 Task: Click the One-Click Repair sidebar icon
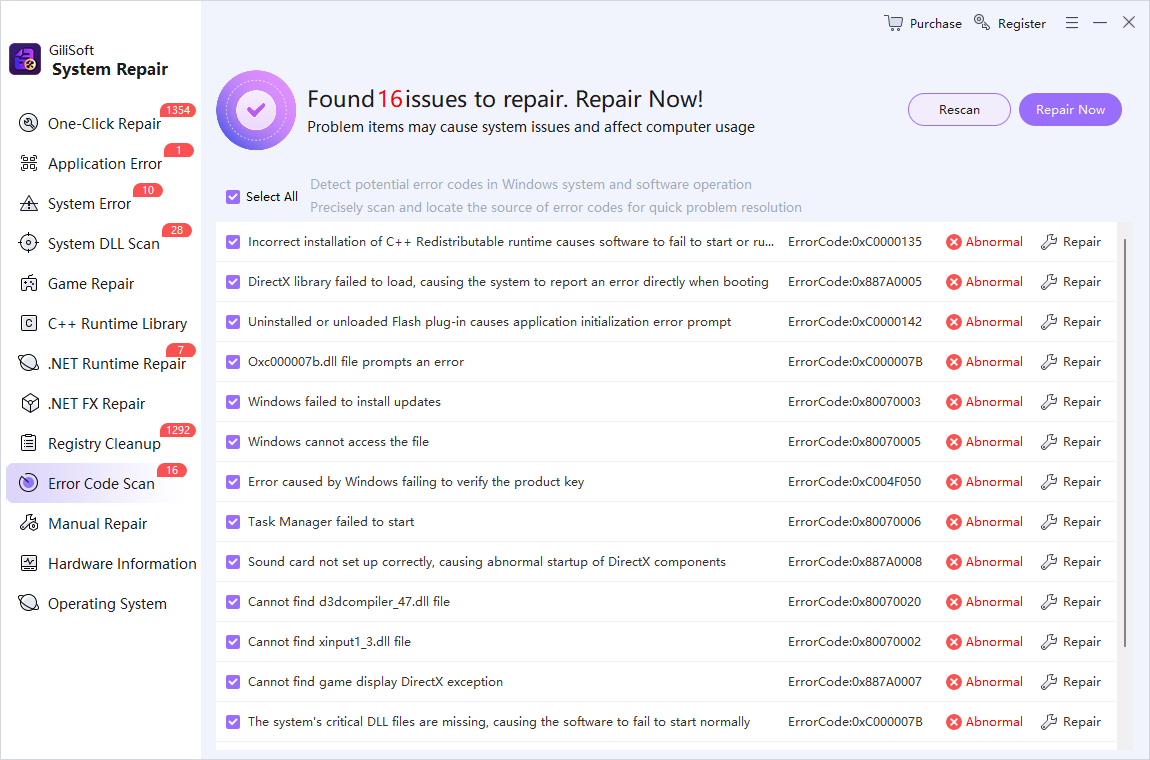point(28,123)
